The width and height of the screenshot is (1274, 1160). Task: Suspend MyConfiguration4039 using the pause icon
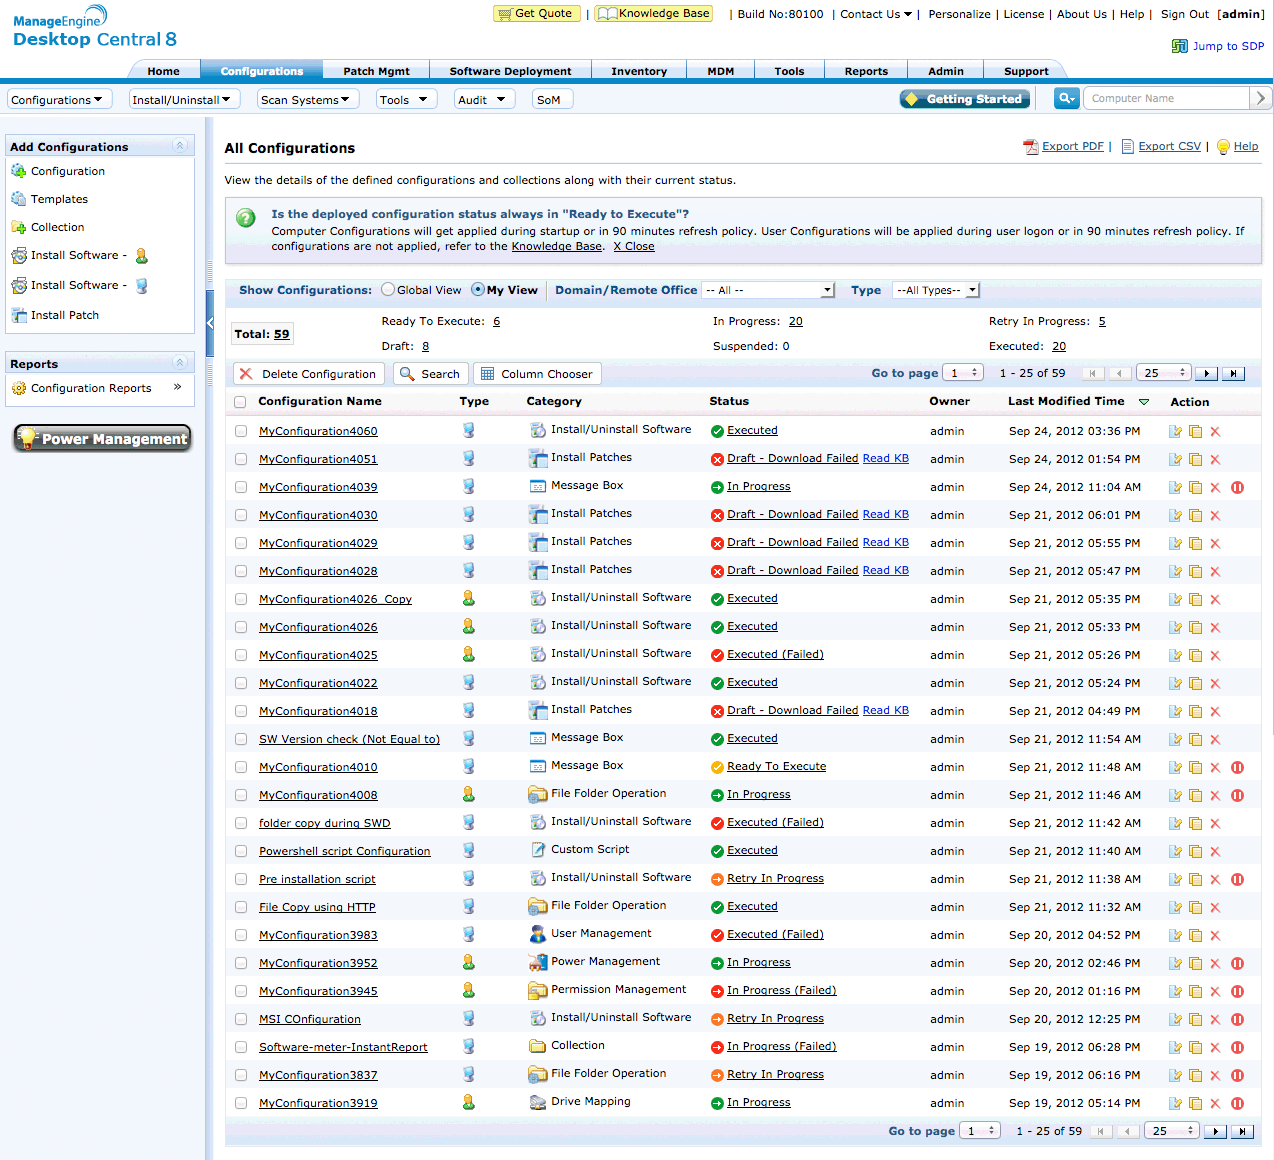pos(1237,488)
